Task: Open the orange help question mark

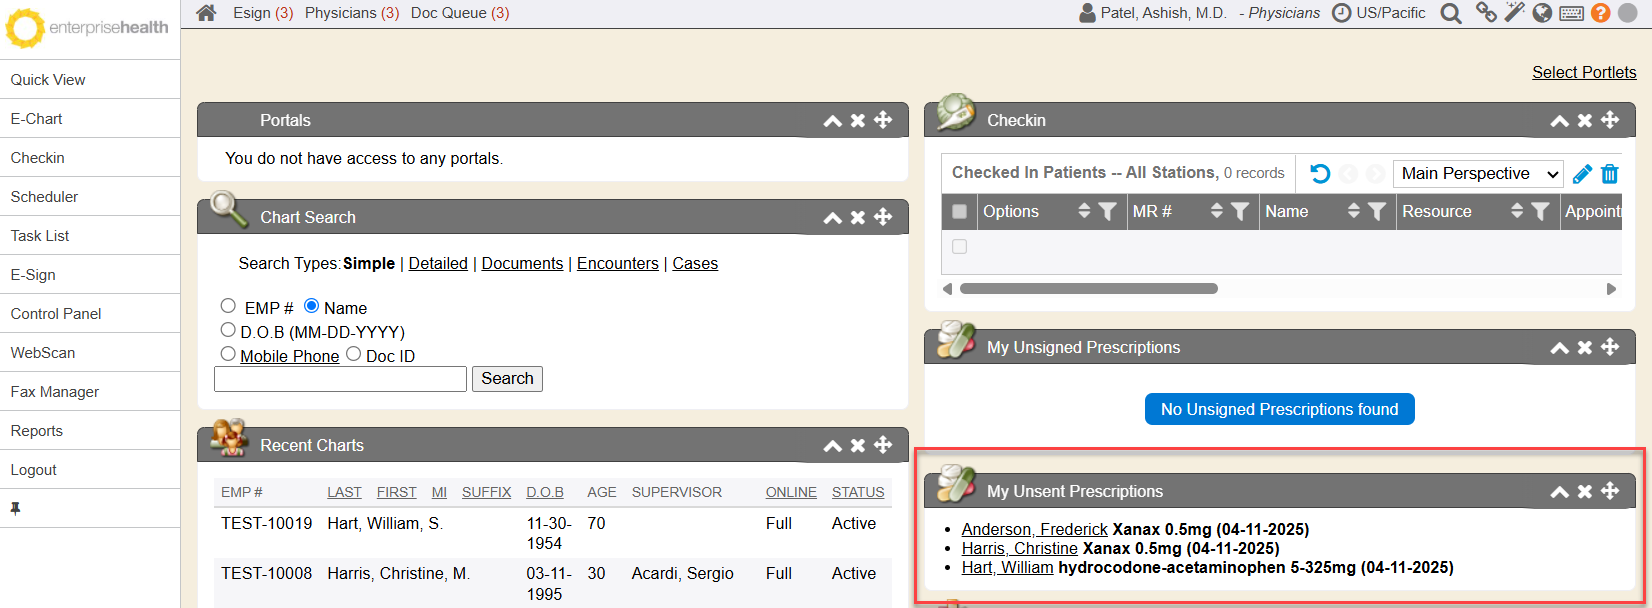Action: (1600, 13)
